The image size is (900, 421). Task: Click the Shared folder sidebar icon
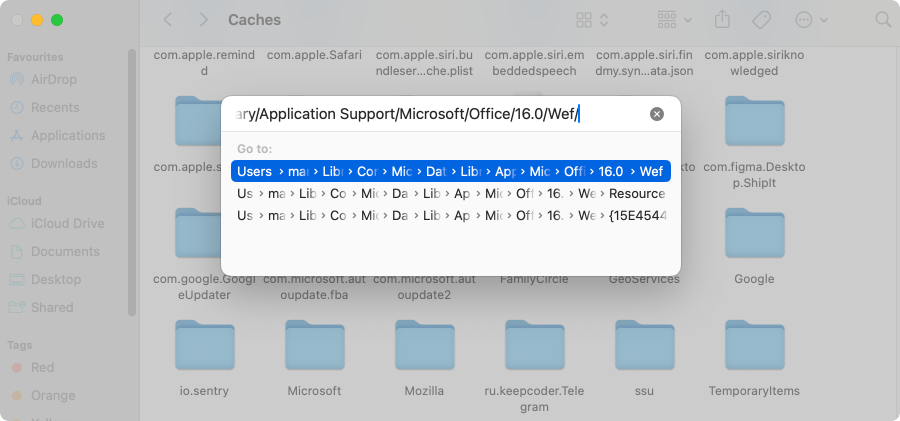(x=17, y=307)
